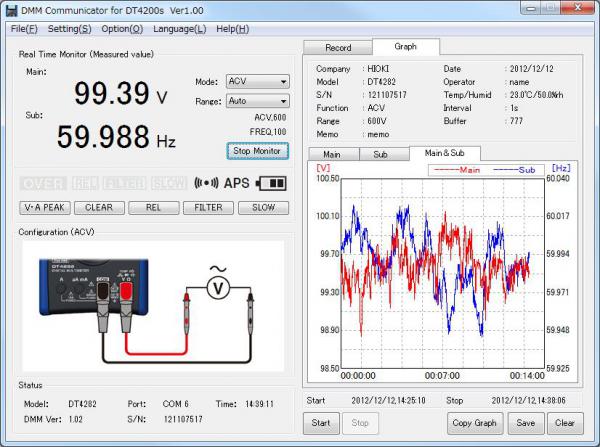Click the battery level indicator icon

[271, 183]
